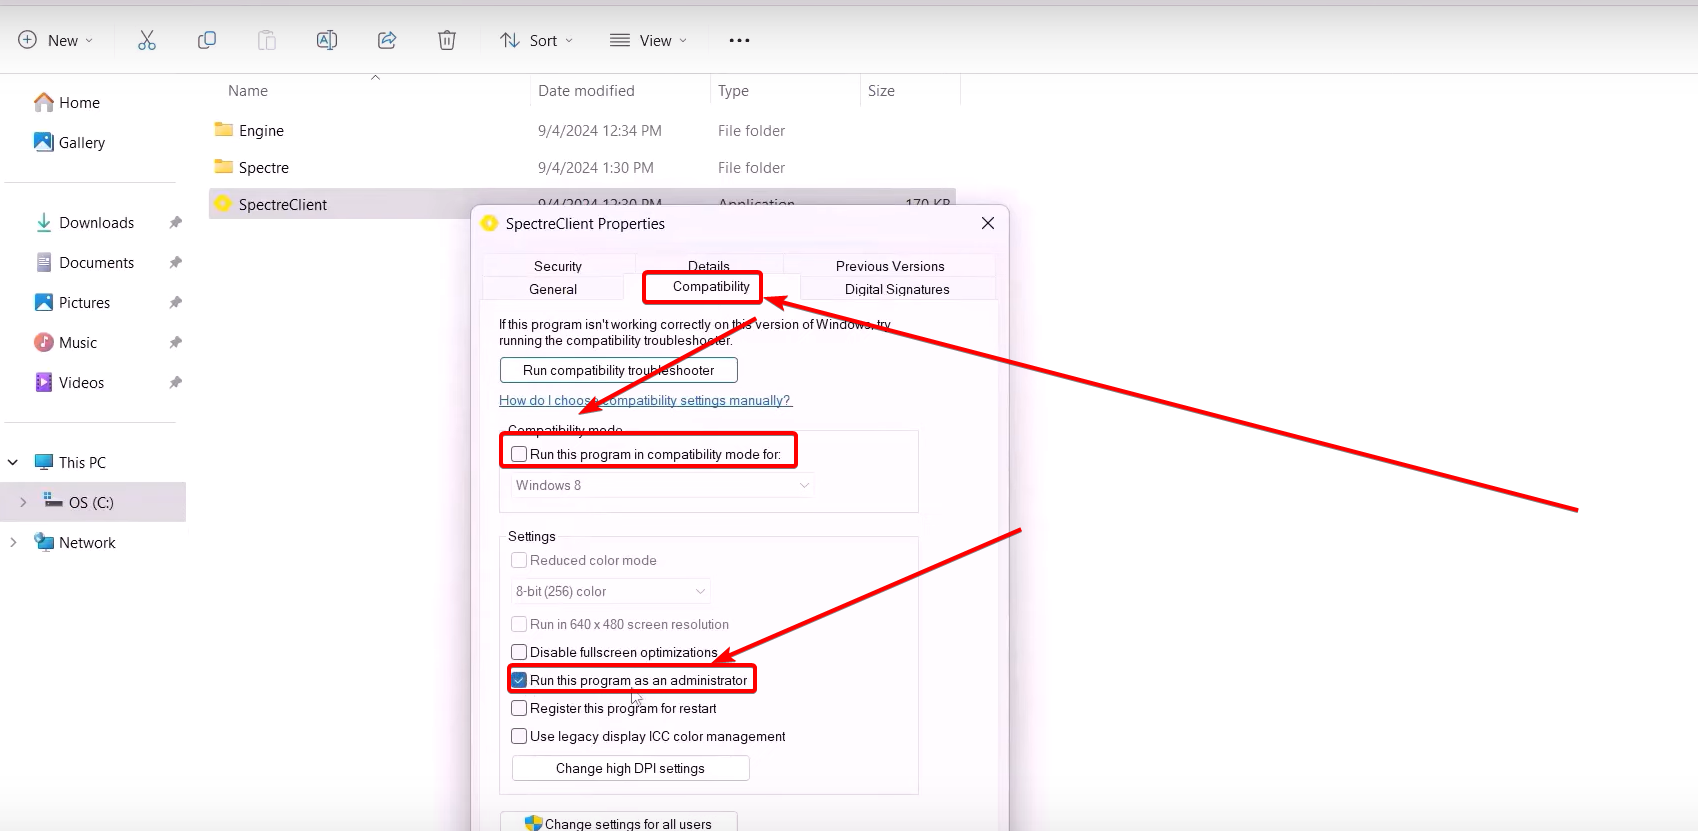Check Register this program for restart
The height and width of the screenshot is (831, 1698).
coord(519,708)
